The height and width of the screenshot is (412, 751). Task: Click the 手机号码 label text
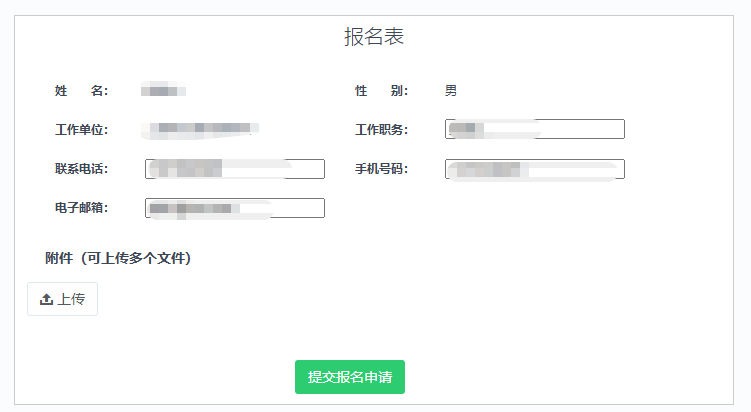pos(381,169)
